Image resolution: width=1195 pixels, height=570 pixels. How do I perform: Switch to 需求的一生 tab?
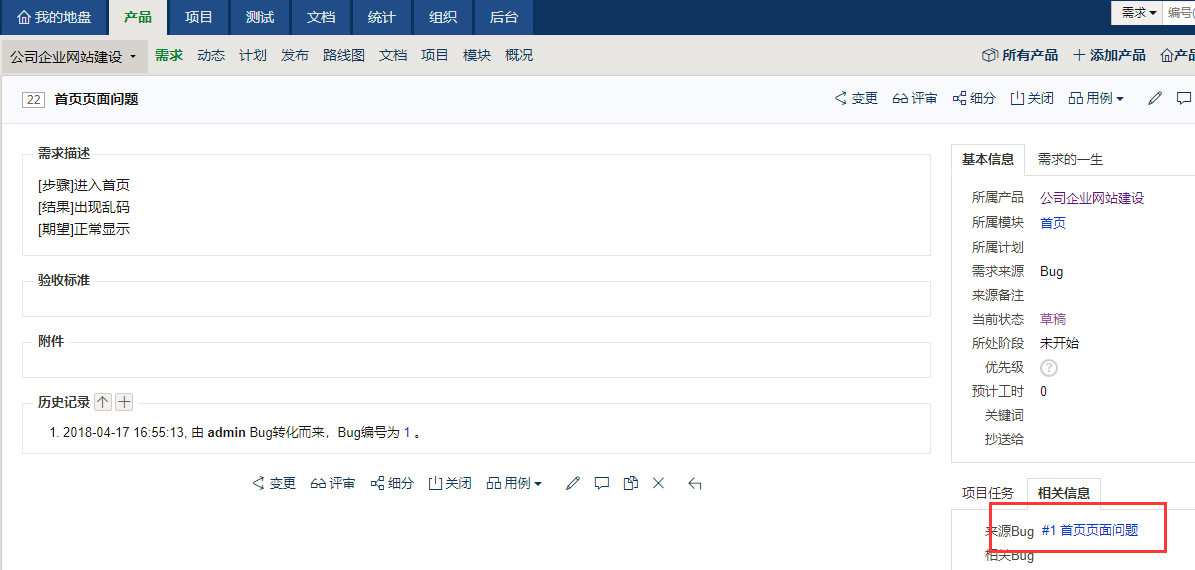click(1070, 159)
